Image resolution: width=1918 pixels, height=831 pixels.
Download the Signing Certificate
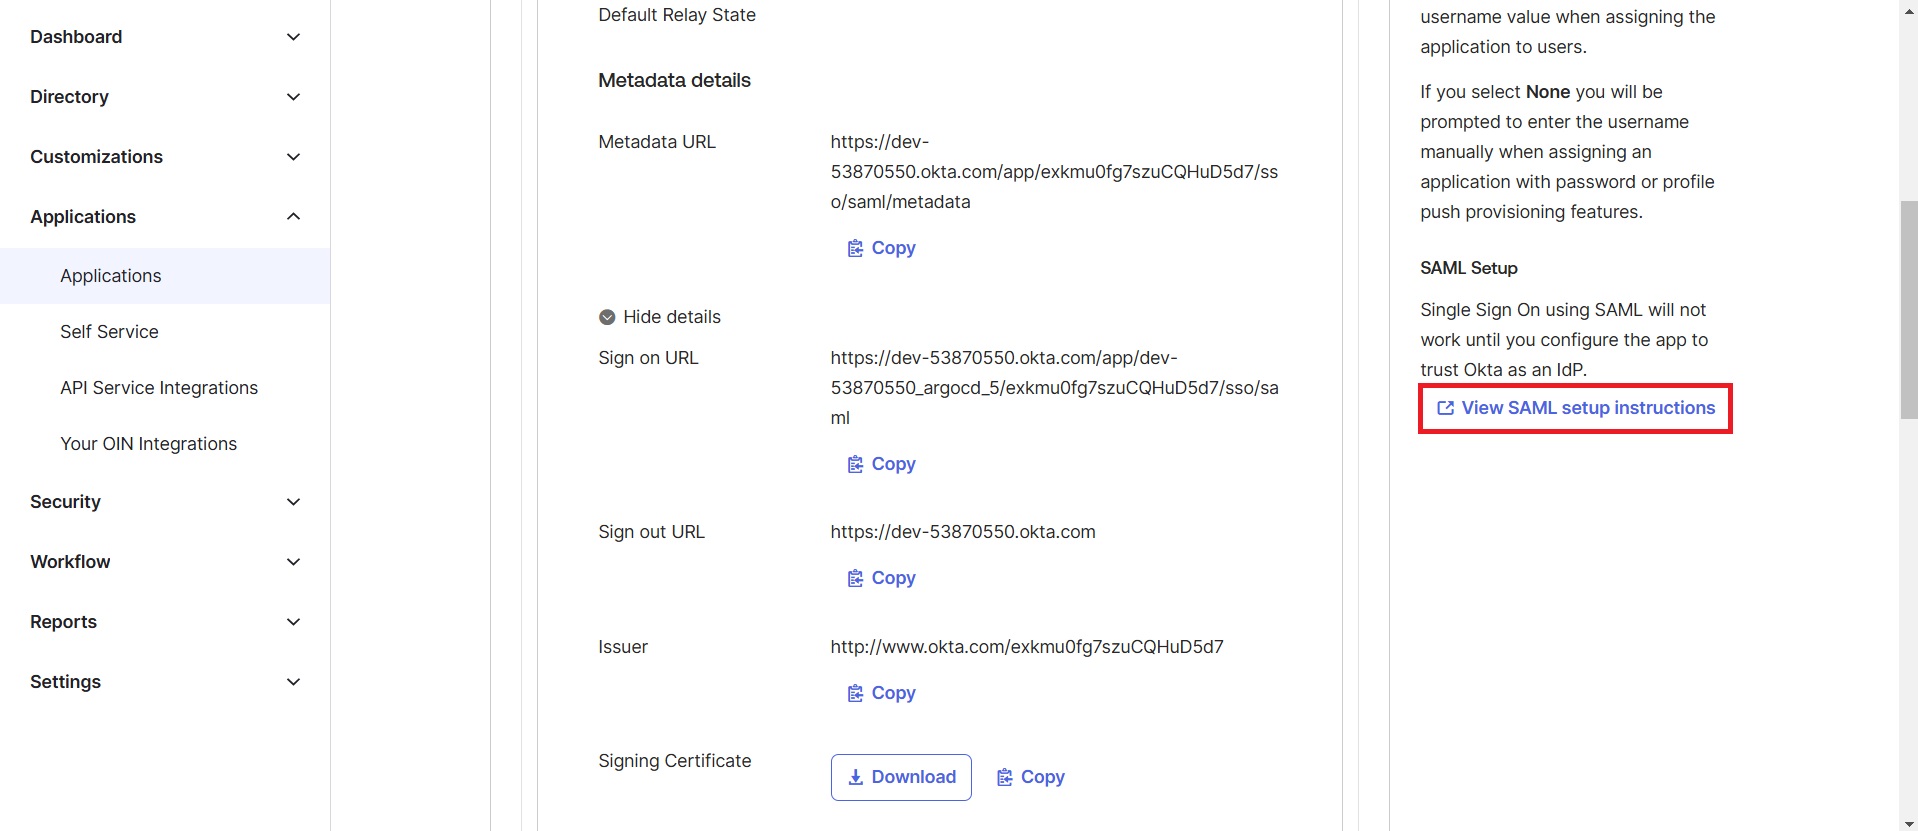point(900,776)
